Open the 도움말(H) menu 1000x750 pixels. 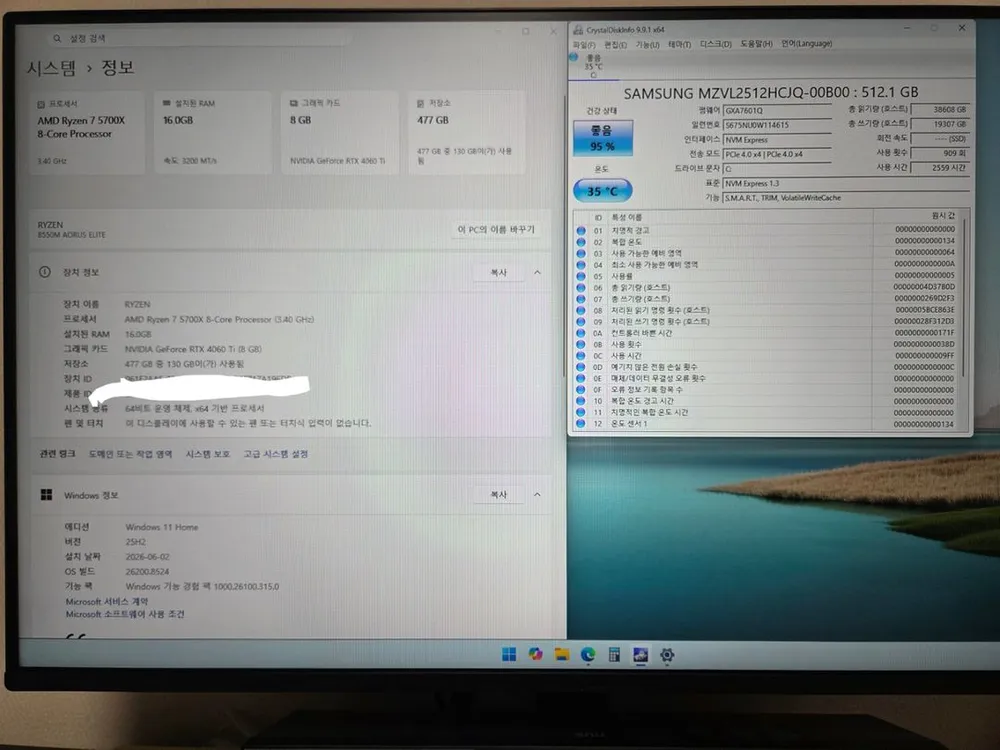coord(756,44)
